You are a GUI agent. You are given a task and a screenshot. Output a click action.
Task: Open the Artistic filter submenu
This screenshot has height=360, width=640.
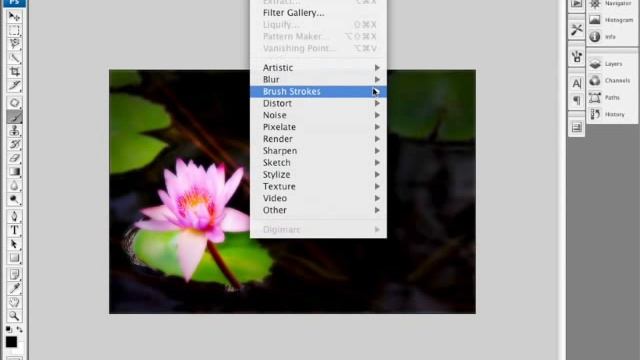tap(318, 68)
